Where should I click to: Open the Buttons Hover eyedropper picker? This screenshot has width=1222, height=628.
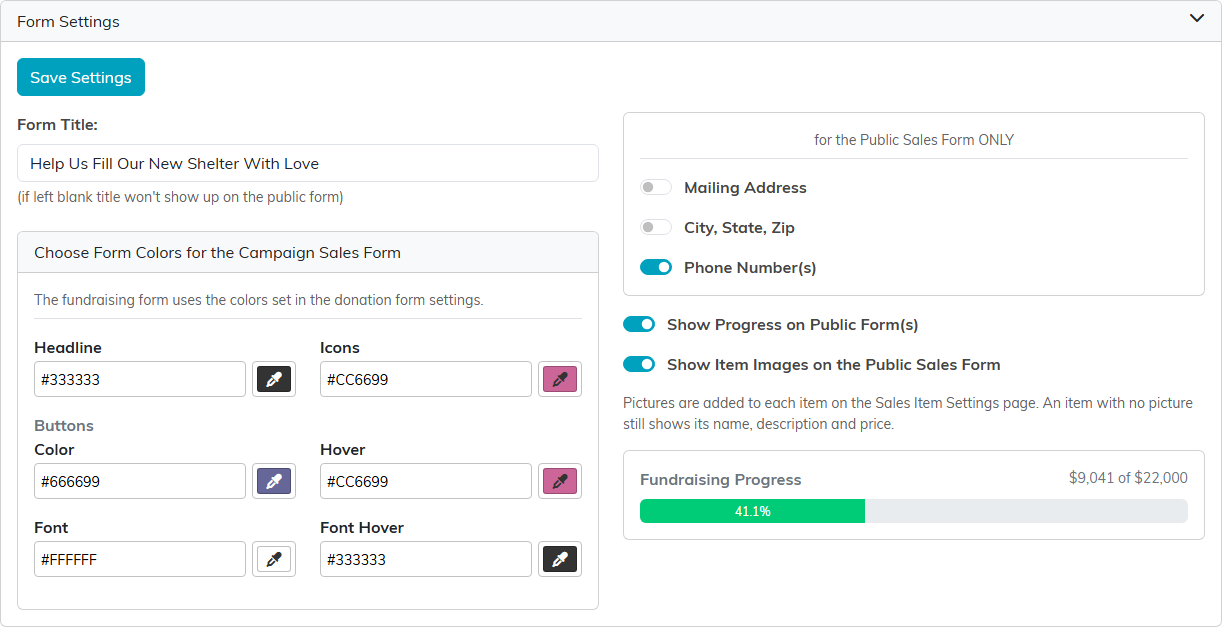(x=560, y=481)
